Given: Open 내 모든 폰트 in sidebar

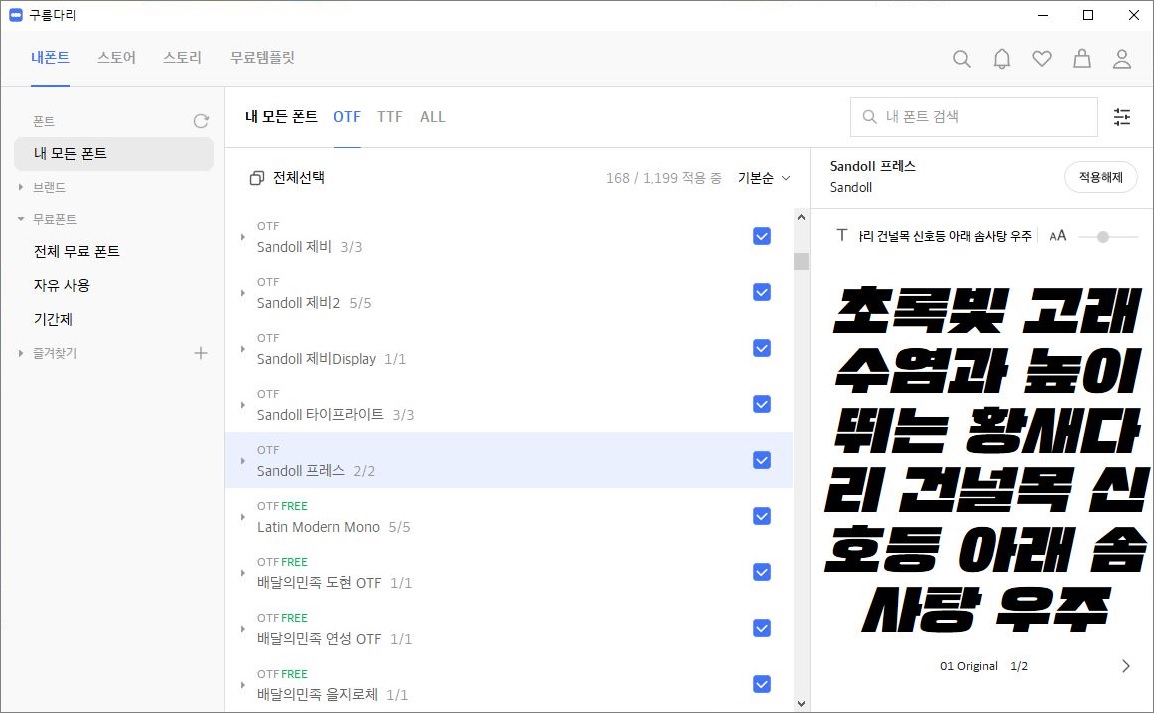Looking at the screenshot, I should 114,154.
